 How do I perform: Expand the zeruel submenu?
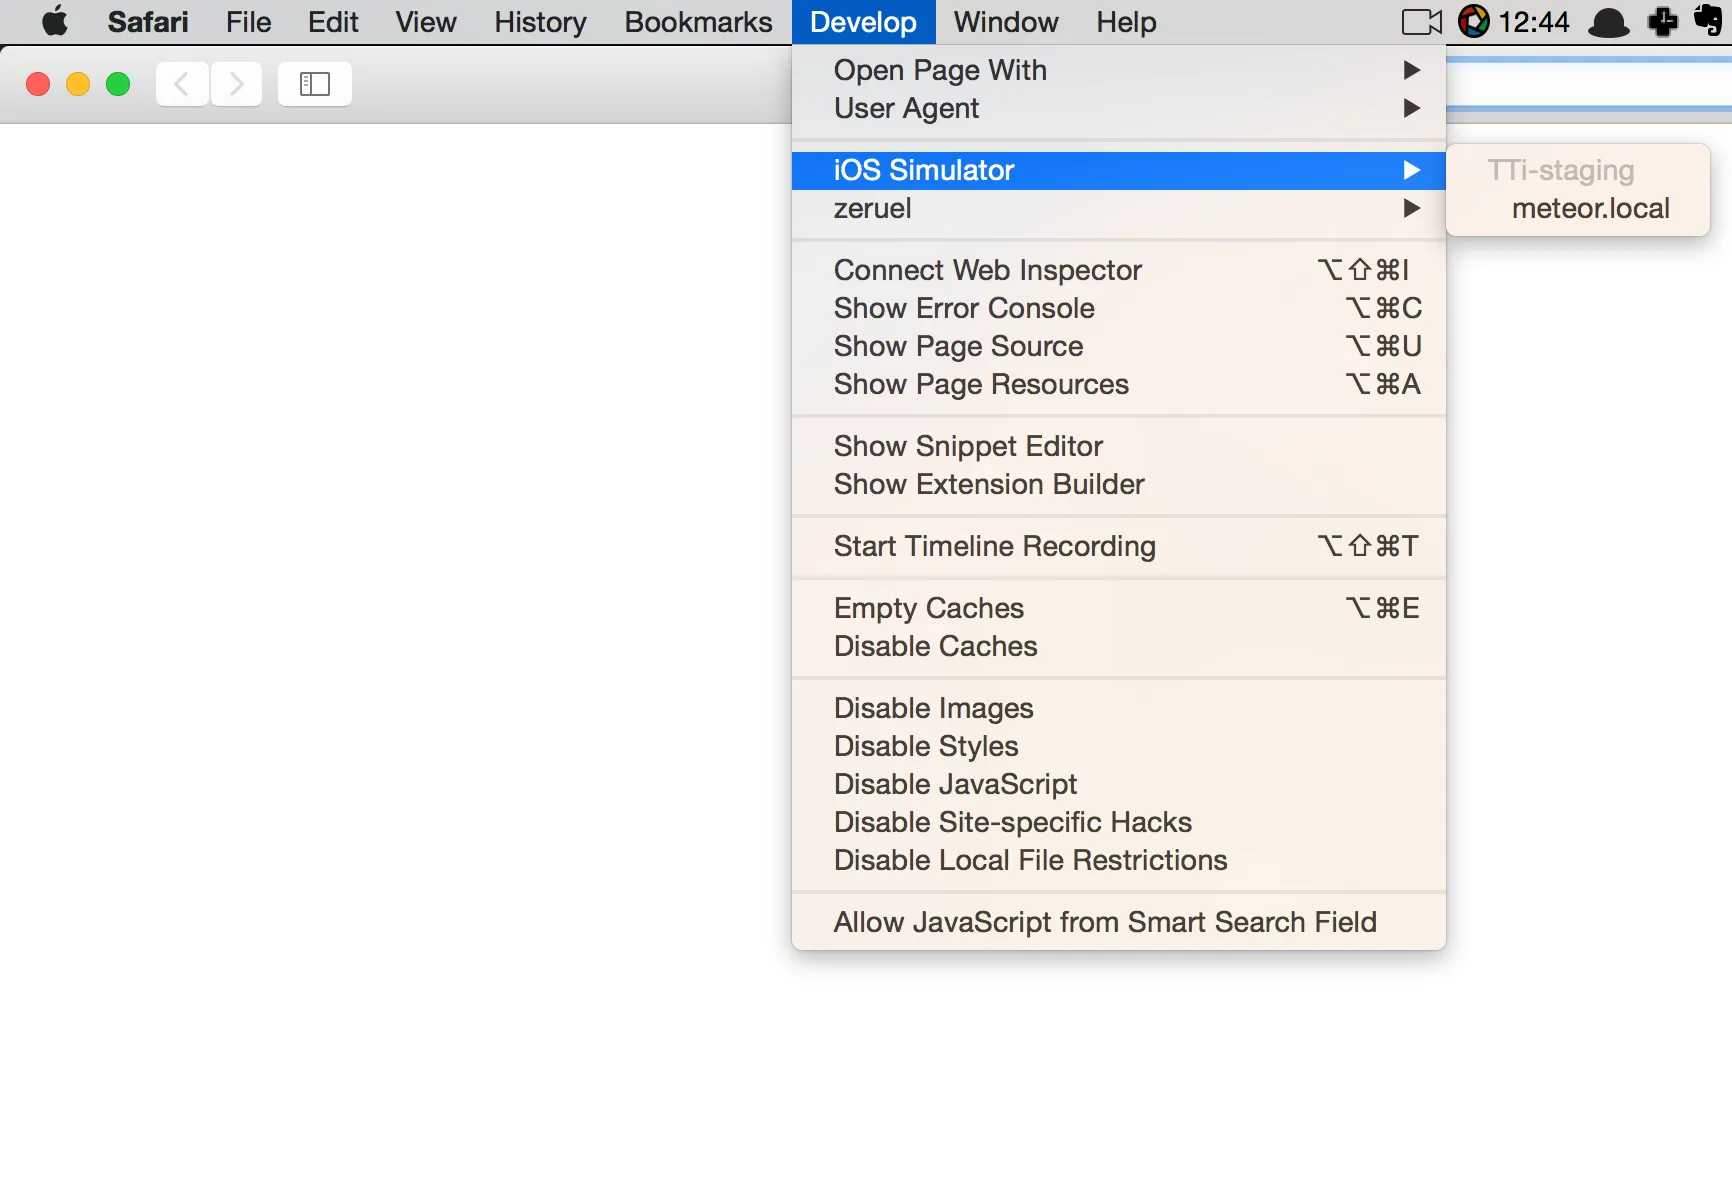872,208
